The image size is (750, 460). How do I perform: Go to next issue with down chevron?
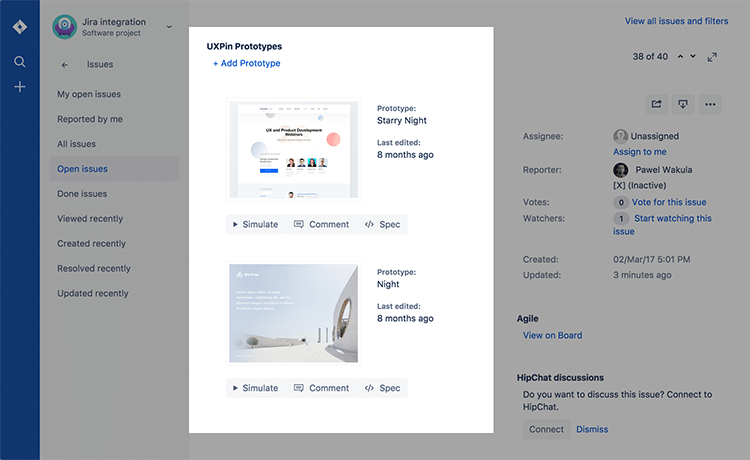click(693, 56)
